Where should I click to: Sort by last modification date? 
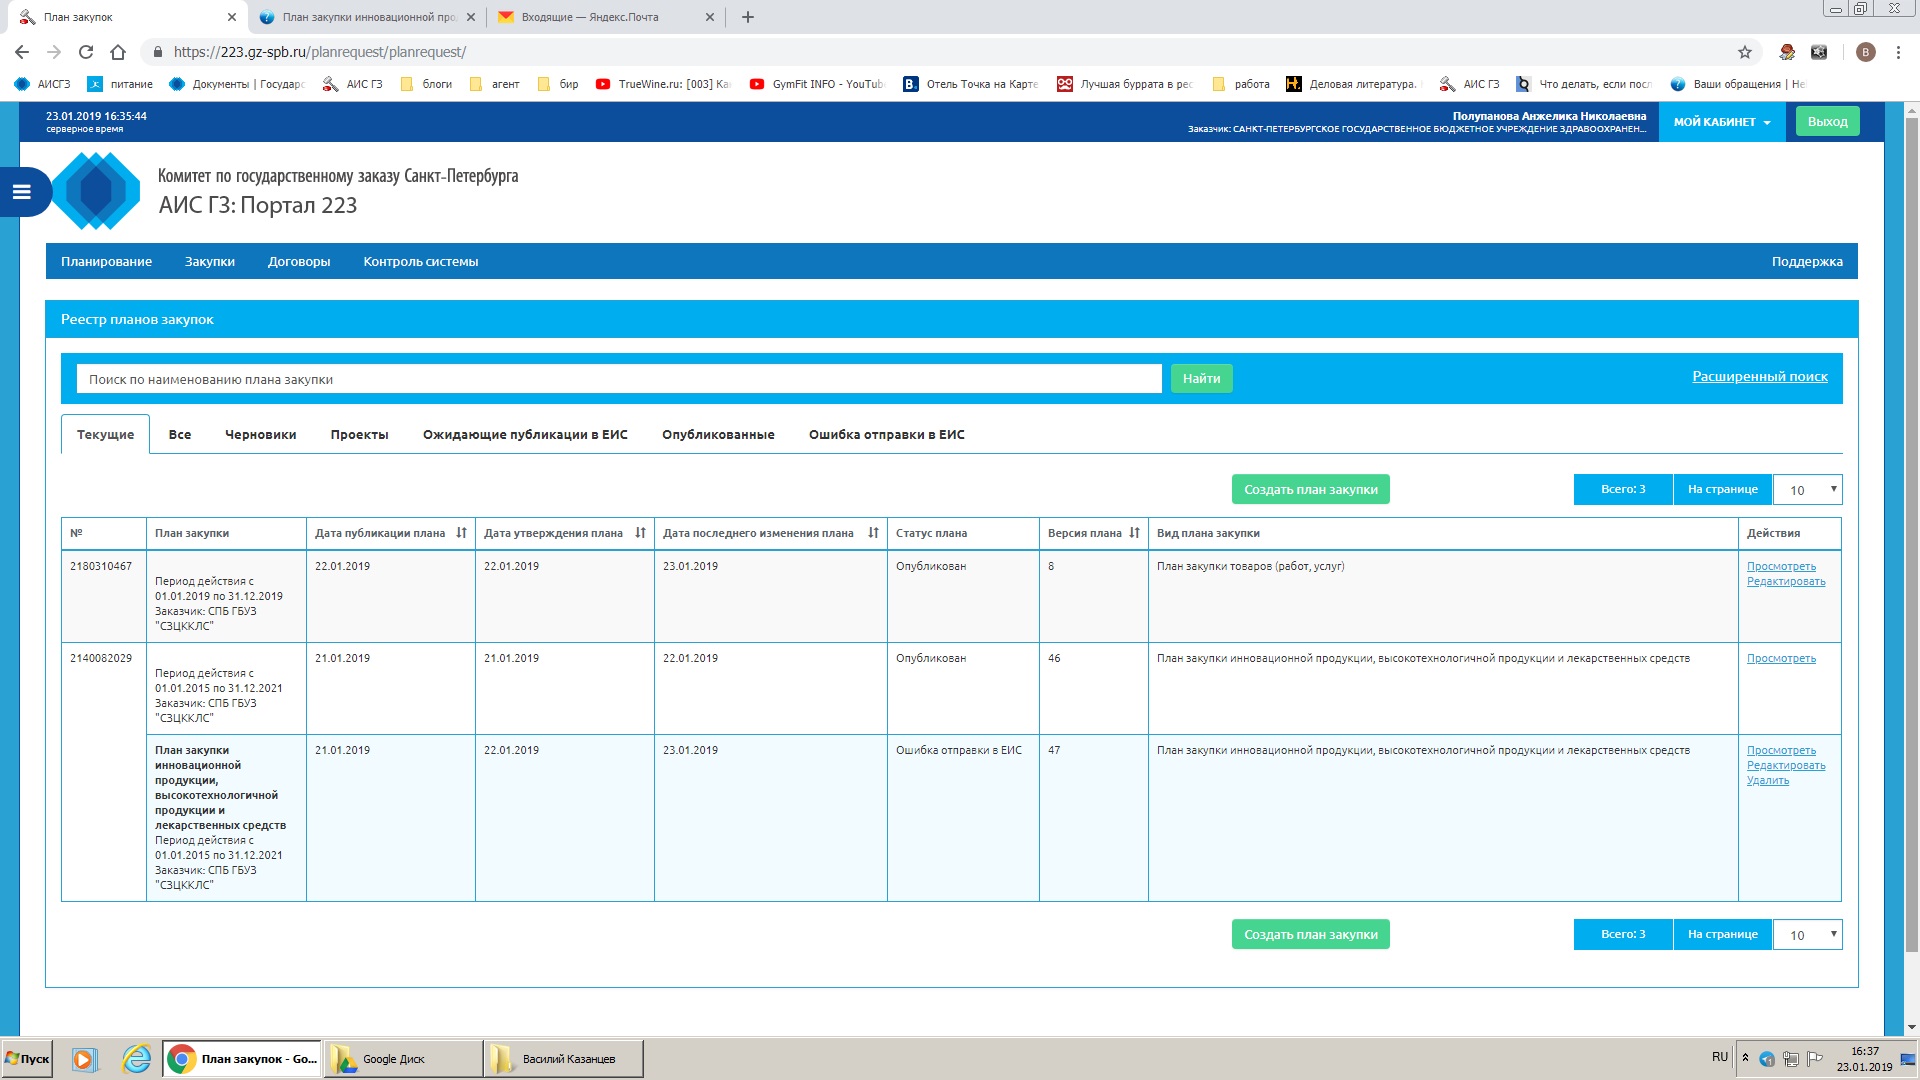pyautogui.click(x=873, y=533)
